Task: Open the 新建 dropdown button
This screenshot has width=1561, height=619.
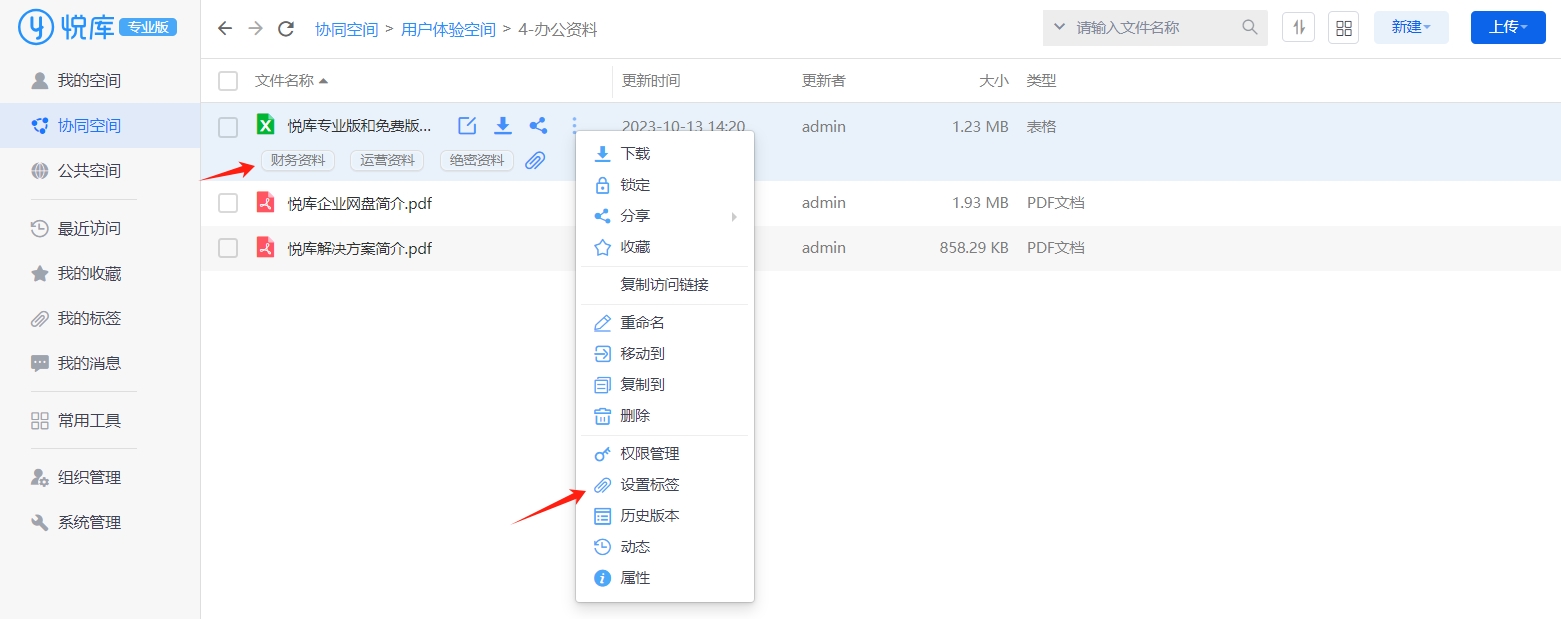Action: 1410,28
